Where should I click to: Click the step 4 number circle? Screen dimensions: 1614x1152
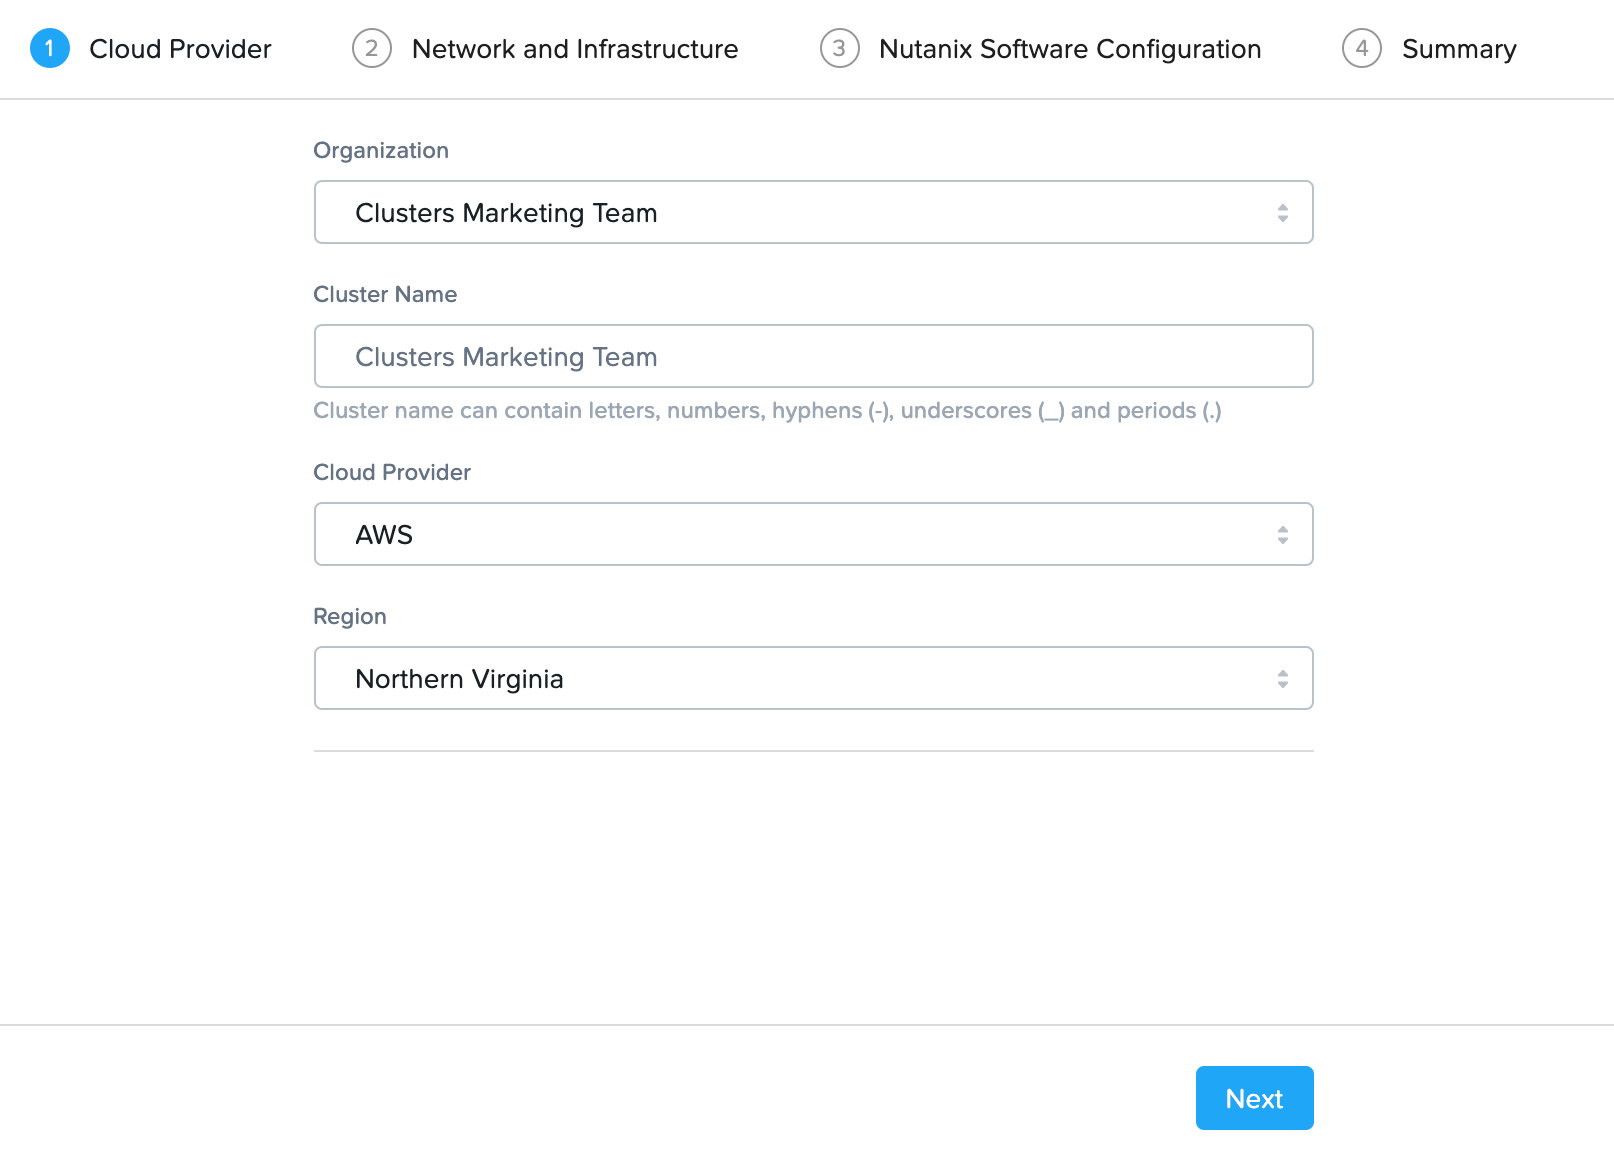click(1361, 48)
